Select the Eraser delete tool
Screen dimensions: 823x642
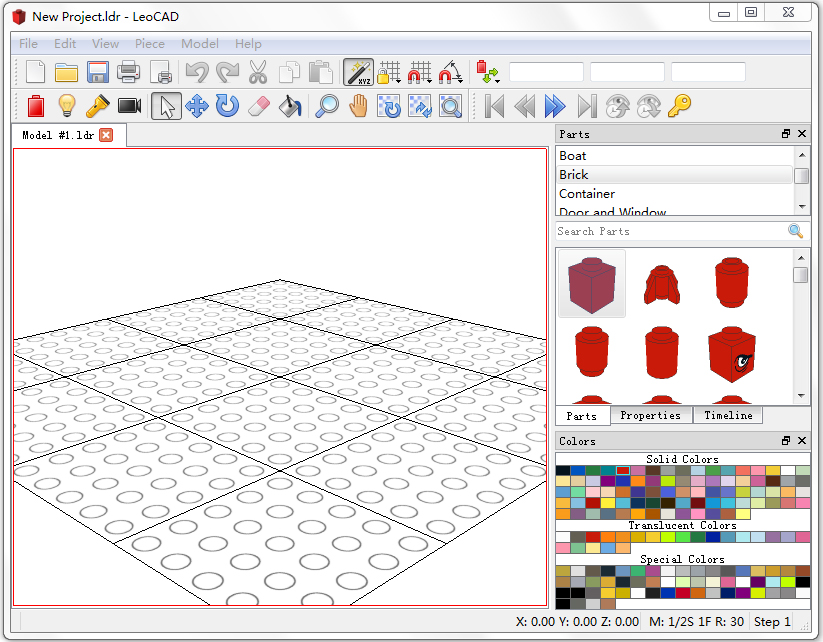click(258, 106)
